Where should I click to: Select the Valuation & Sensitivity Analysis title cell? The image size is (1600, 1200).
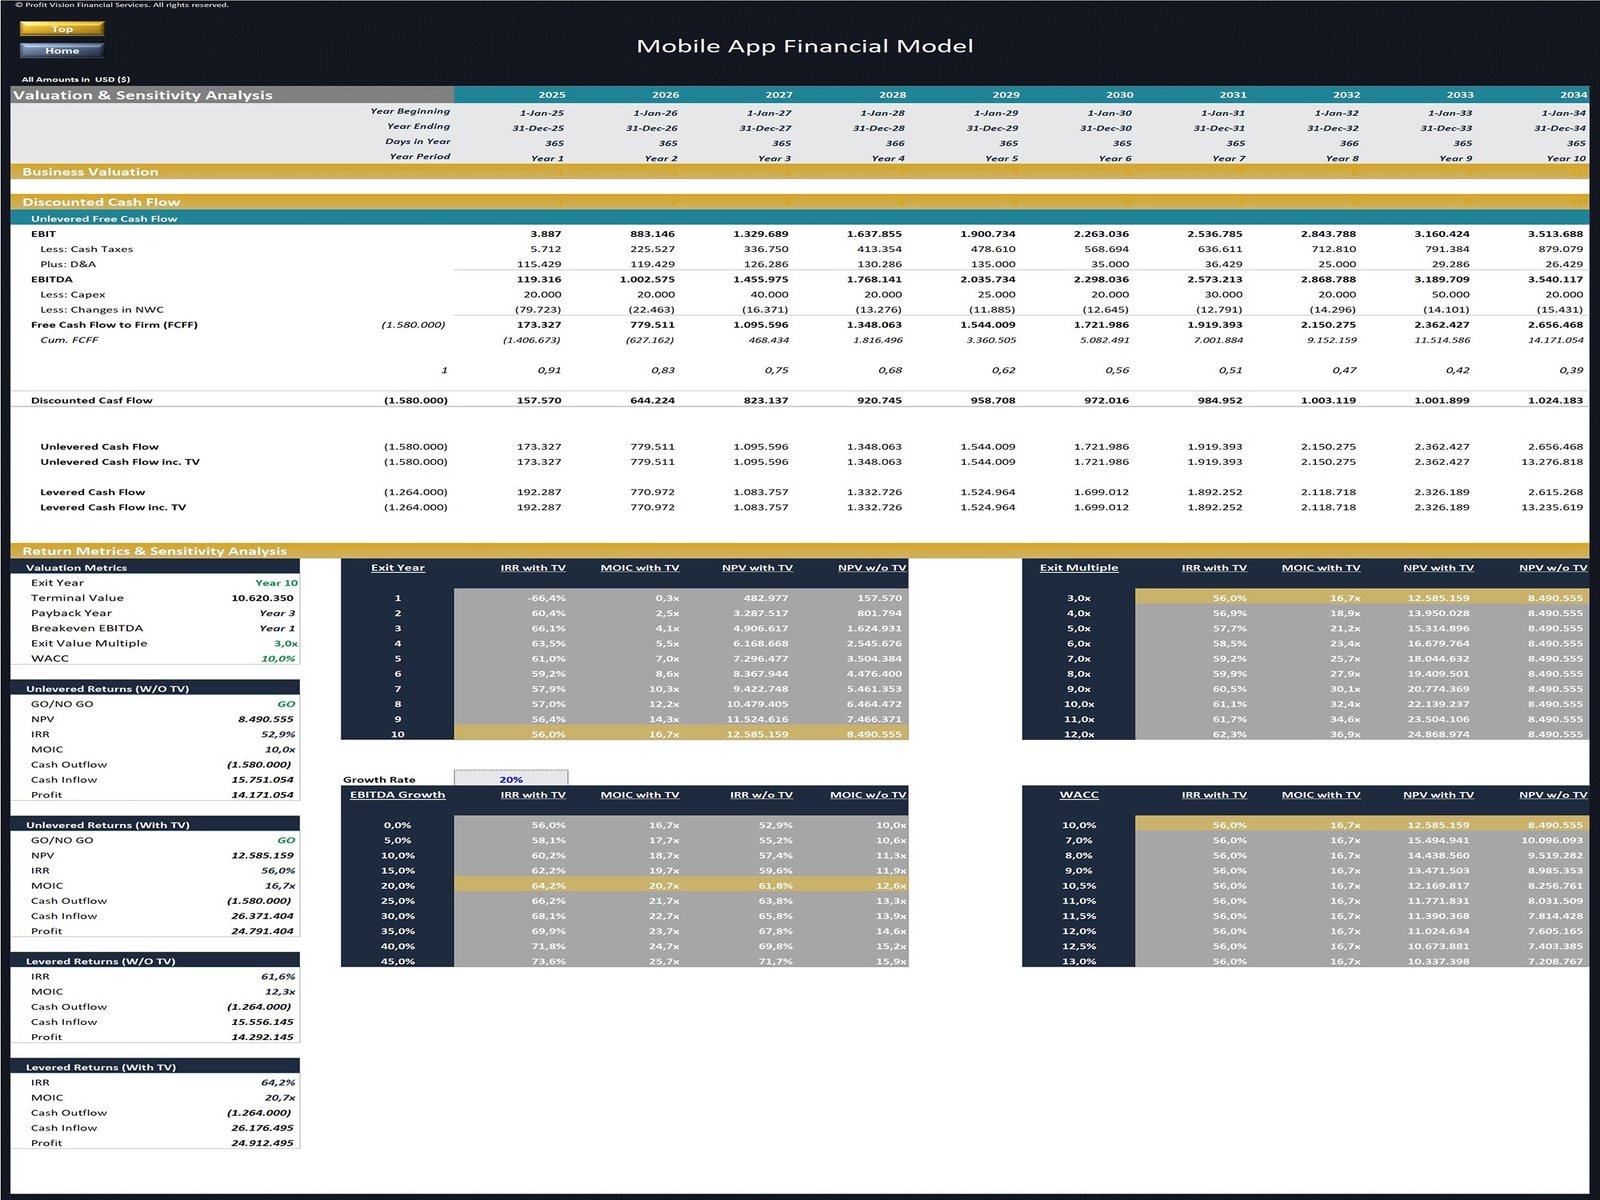[143, 95]
